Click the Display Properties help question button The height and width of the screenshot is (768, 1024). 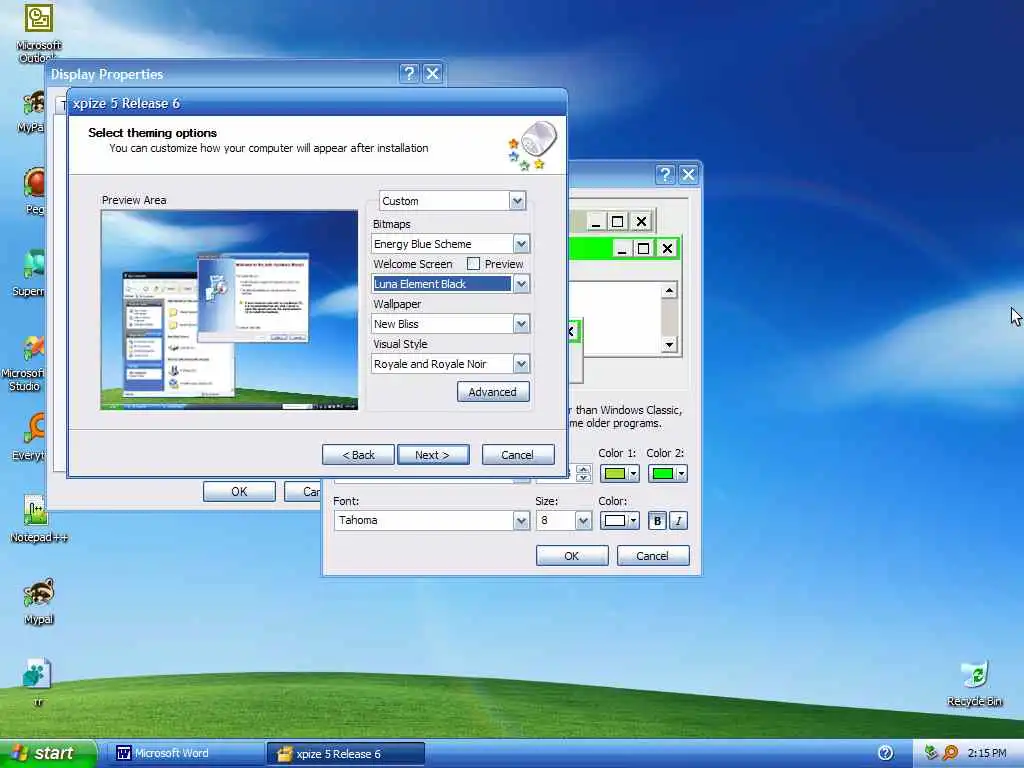(x=409, y=73)
